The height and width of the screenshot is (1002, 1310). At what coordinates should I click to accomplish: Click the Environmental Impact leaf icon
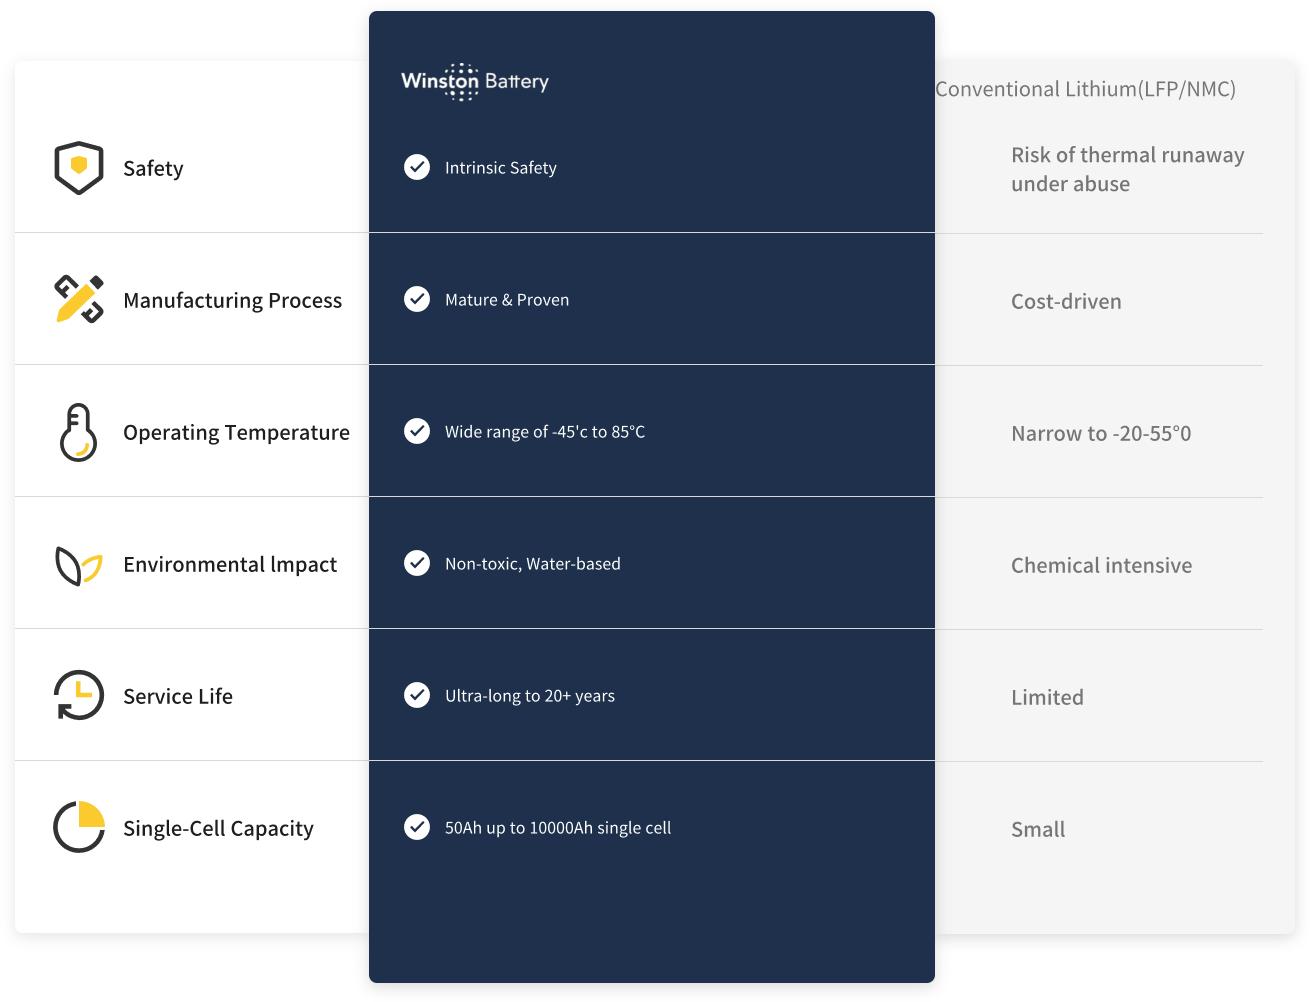pos(78,565)
